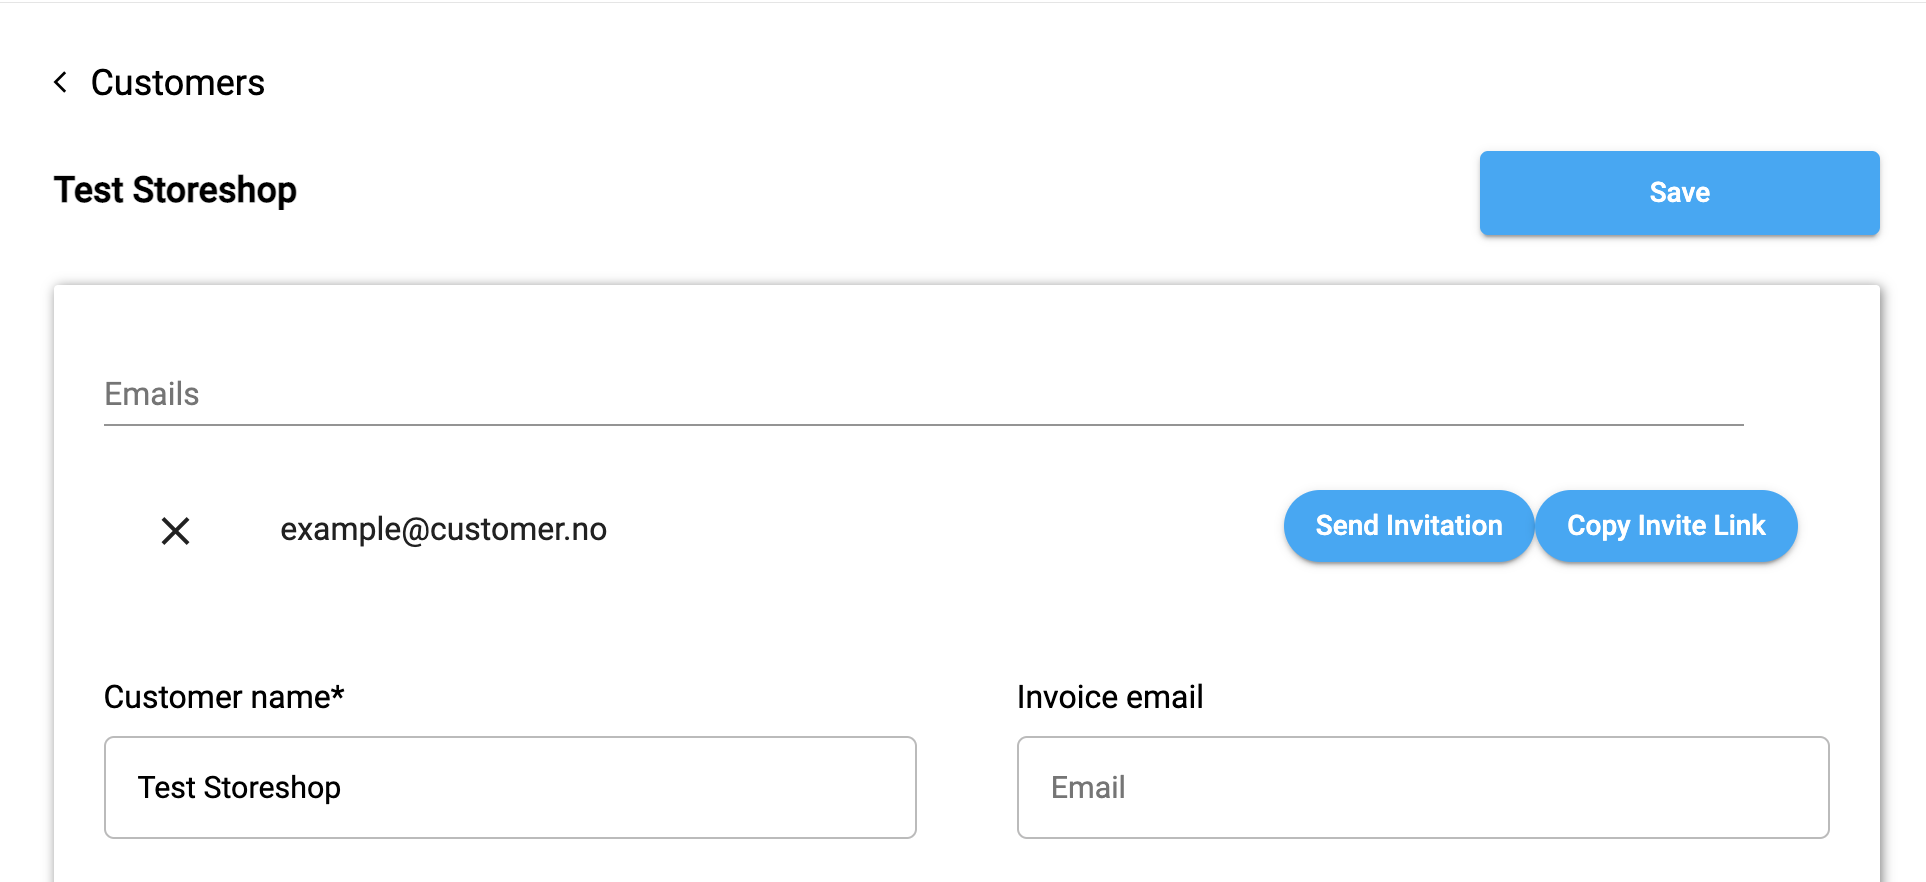Click the 'Test Storeshop' text inside name field
Viewport: 1926px width, 882px height.
(239, 787)
